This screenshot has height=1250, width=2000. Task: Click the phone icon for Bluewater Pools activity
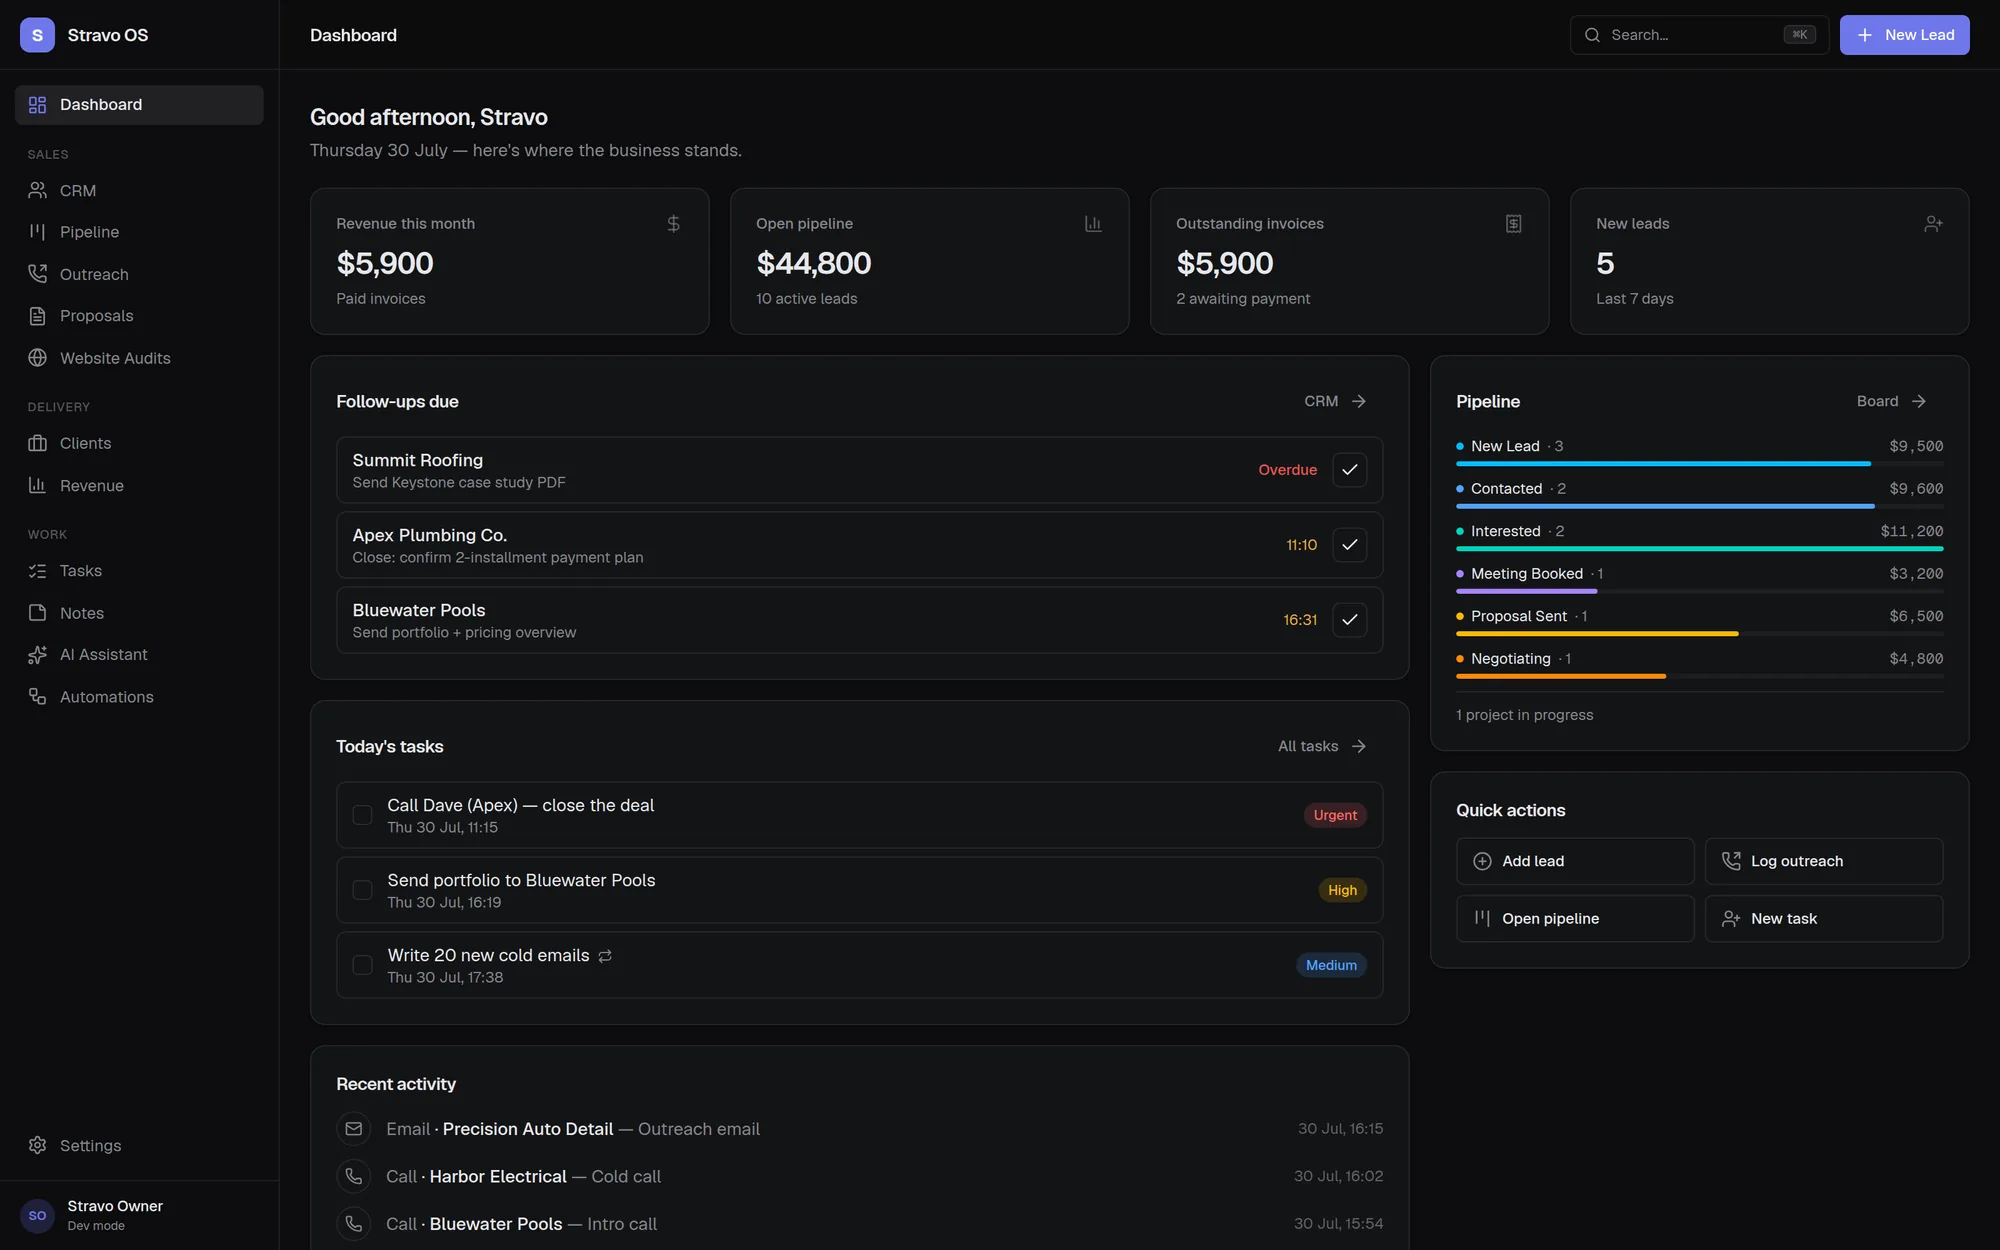pyautogui.click(x=354, y=1224)
